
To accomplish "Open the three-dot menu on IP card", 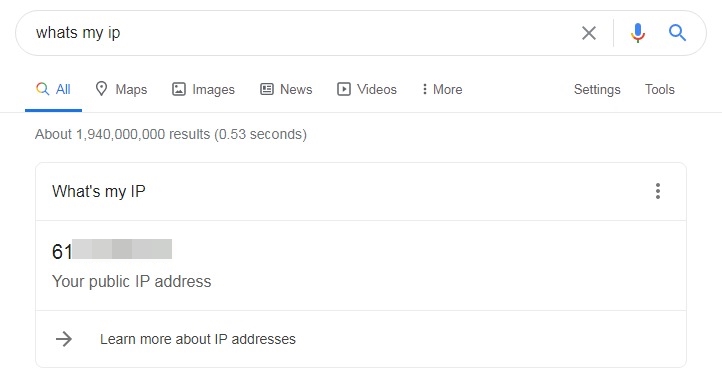I will 658,191.
